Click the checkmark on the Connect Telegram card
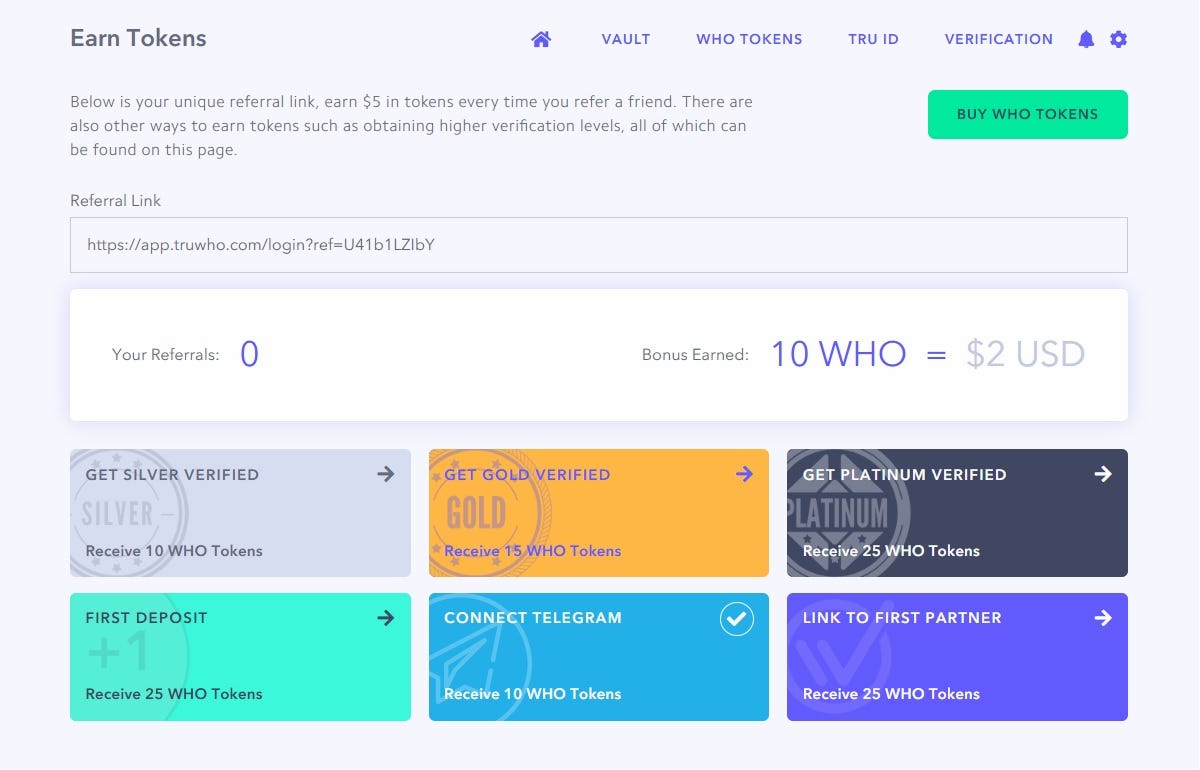1200x770 pixels. pyautogui.click(x=737, y=619)
